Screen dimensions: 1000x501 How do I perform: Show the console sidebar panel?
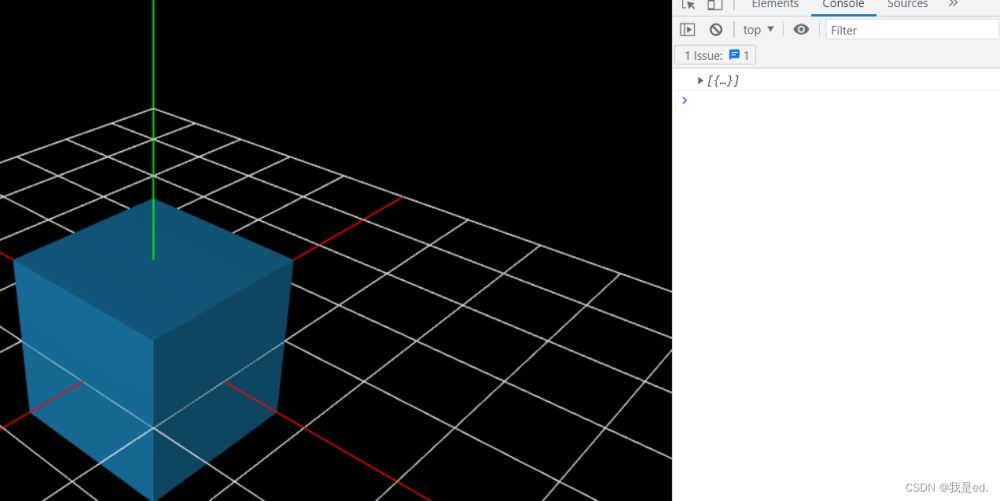point(688,30)
